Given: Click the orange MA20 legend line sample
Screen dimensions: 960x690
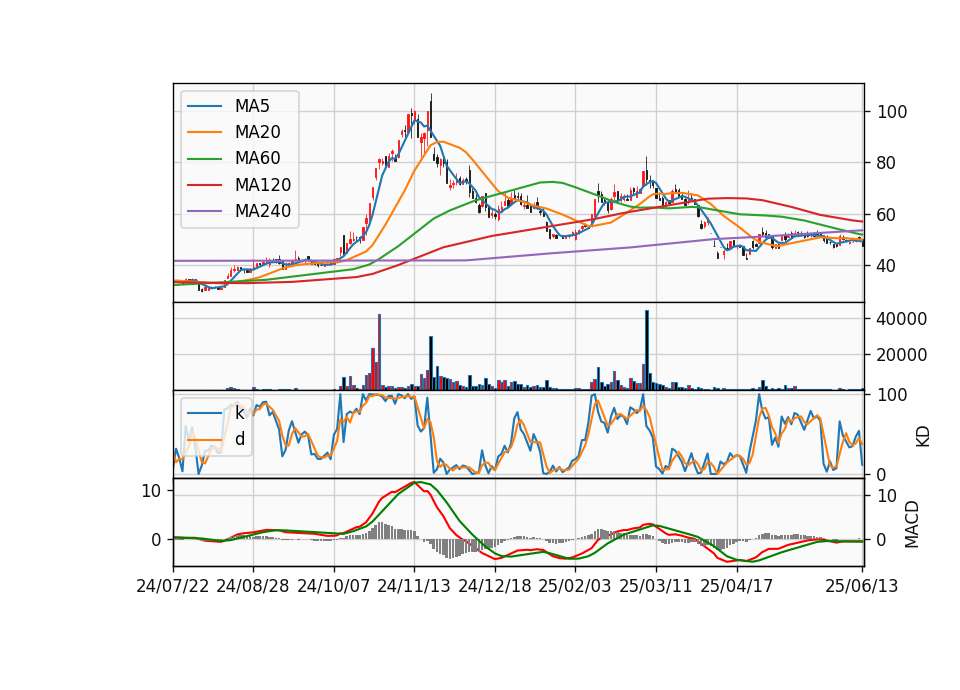Looking at the screenshot, I should (204, 132).
